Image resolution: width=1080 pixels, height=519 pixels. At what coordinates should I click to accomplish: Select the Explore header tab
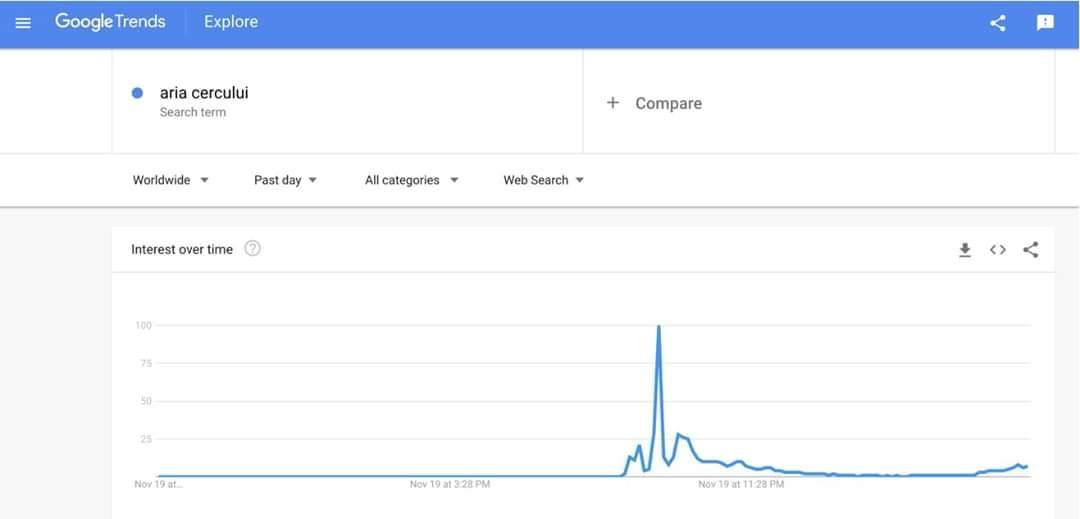click(231, 22)
